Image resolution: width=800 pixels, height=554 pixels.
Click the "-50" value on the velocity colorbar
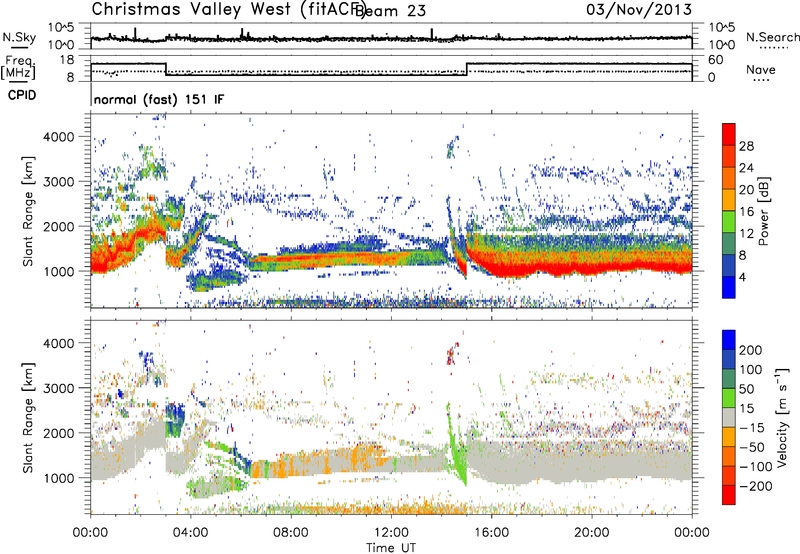click(x=753, y=447)
